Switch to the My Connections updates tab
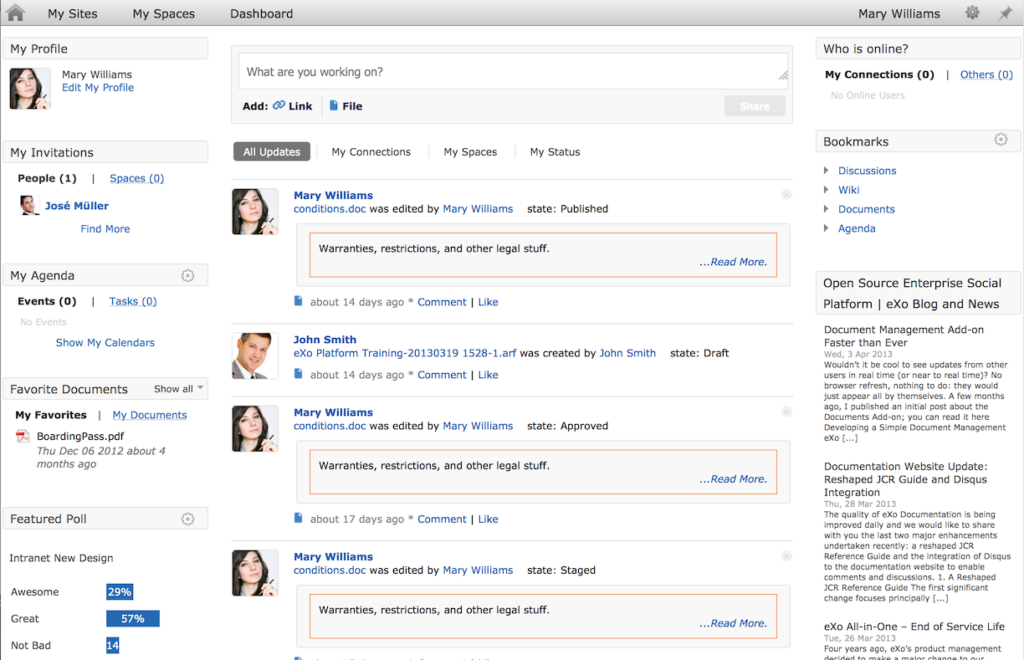Viewport: 1024px width, 660px height. pyautogui.click(x=371, y=151)
